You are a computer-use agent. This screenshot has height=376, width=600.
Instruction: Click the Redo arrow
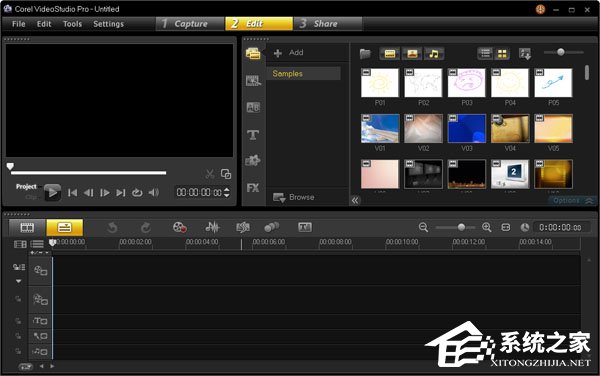(145, 228)
